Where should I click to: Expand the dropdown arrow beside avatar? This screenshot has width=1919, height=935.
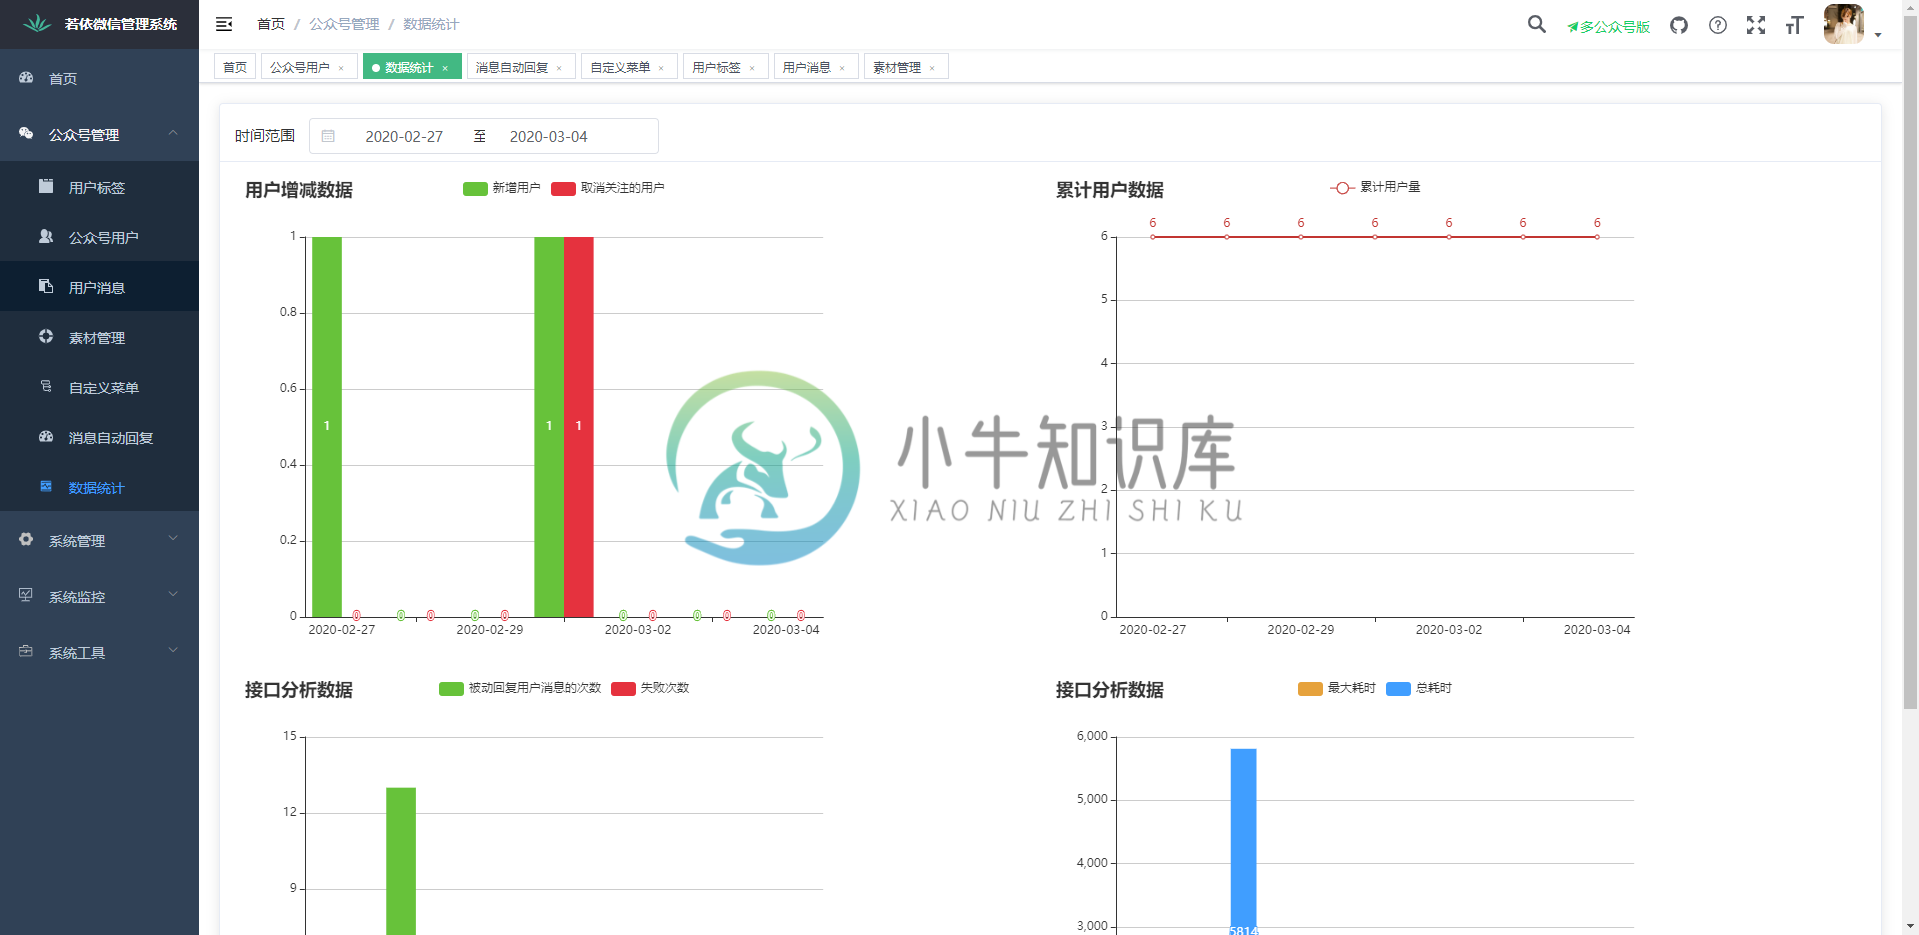click(x=1878, y=35)
